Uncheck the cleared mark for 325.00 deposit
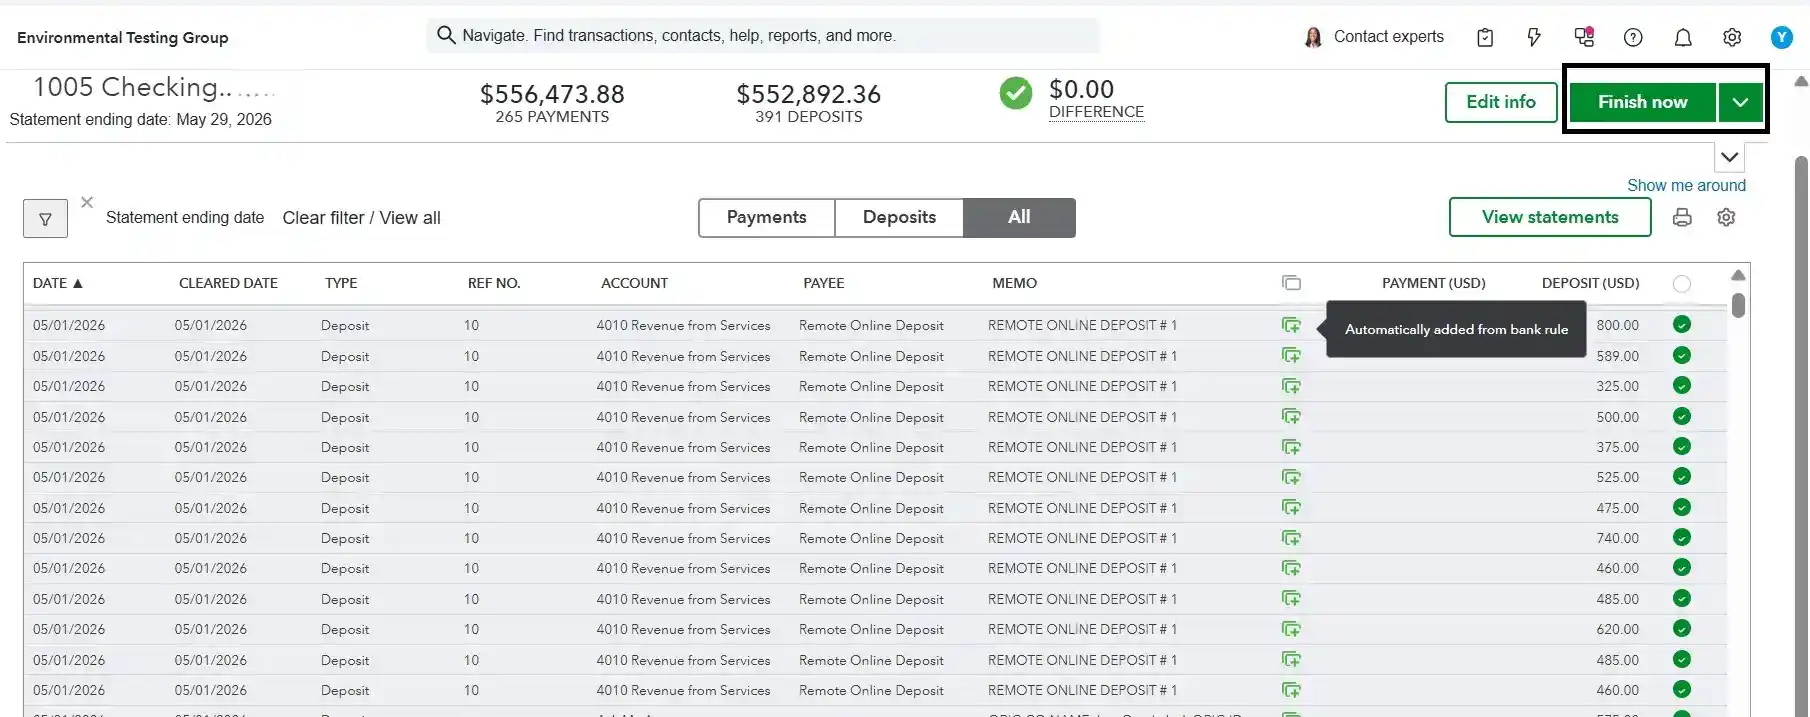This screenshot has height=717, width=1810. point(1682,386)
